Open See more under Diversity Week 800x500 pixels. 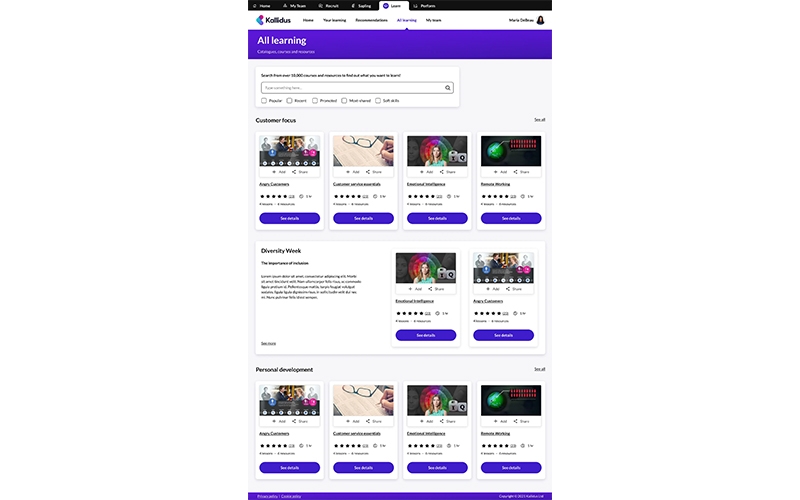(268, 343)
